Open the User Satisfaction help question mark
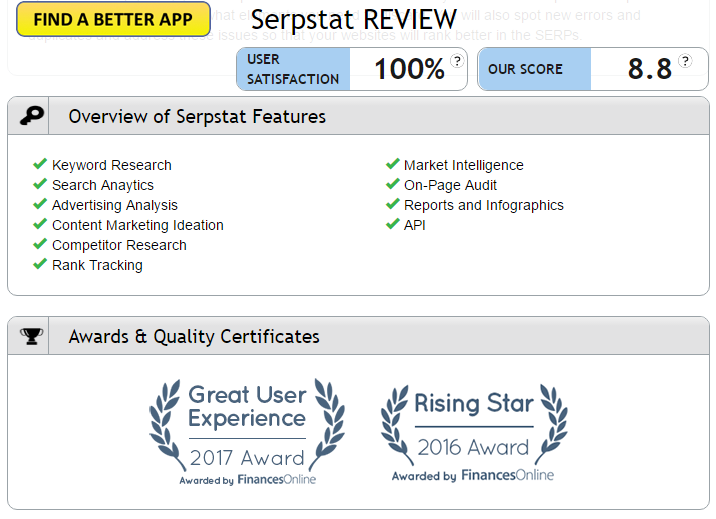Image resolution: width=716 pixels, height=519 pixels. [x=457, y=61]
